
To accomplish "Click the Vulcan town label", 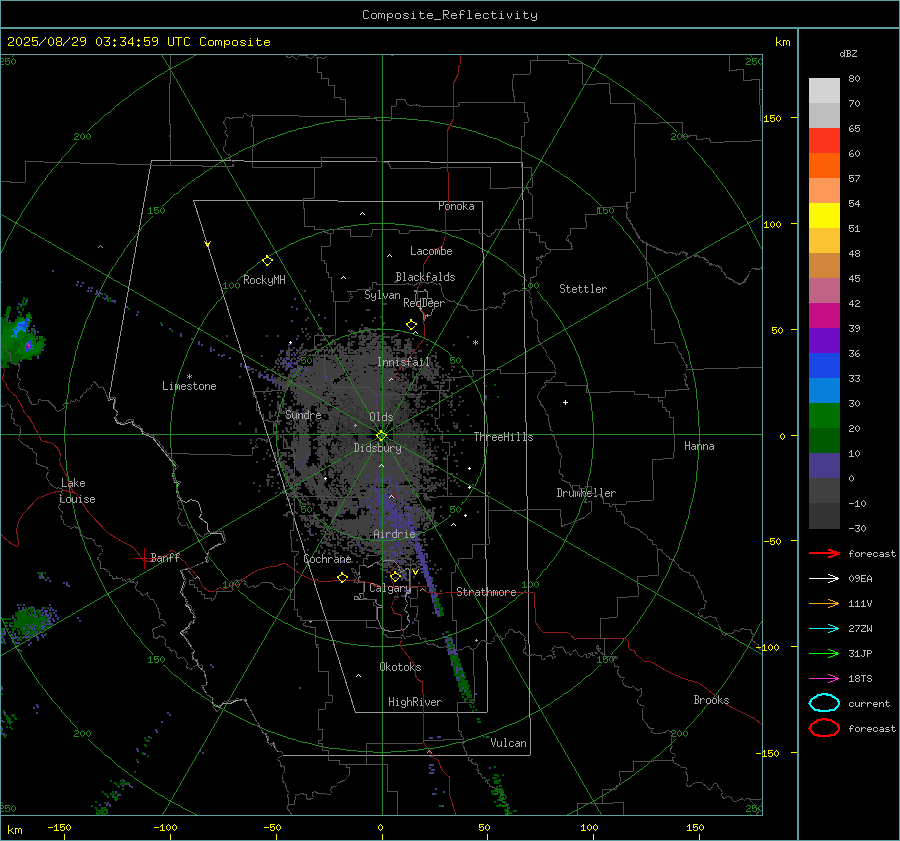I will [508, 743].
